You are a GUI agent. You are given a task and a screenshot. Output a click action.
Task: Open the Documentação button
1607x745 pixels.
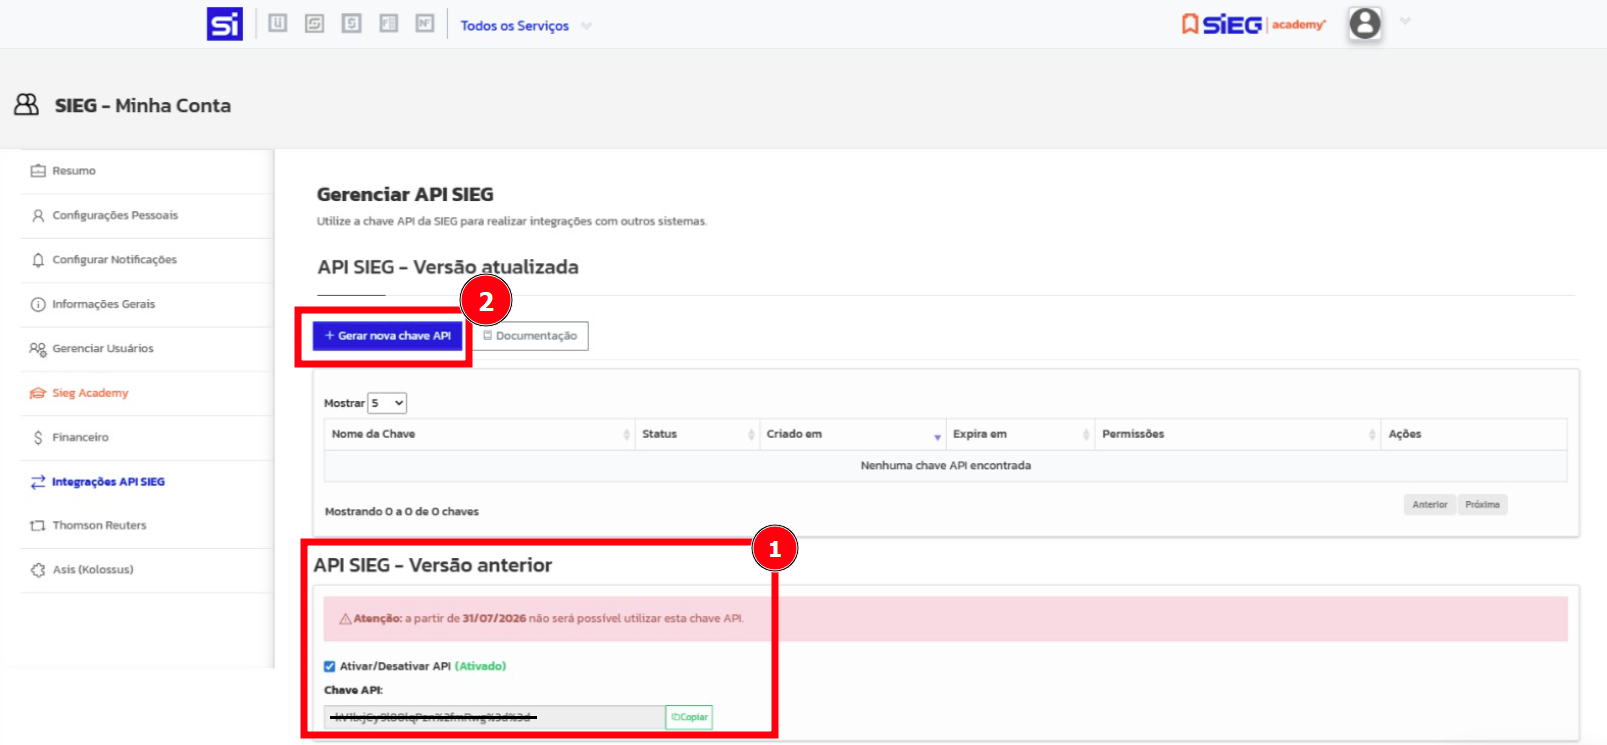[530, 336]
